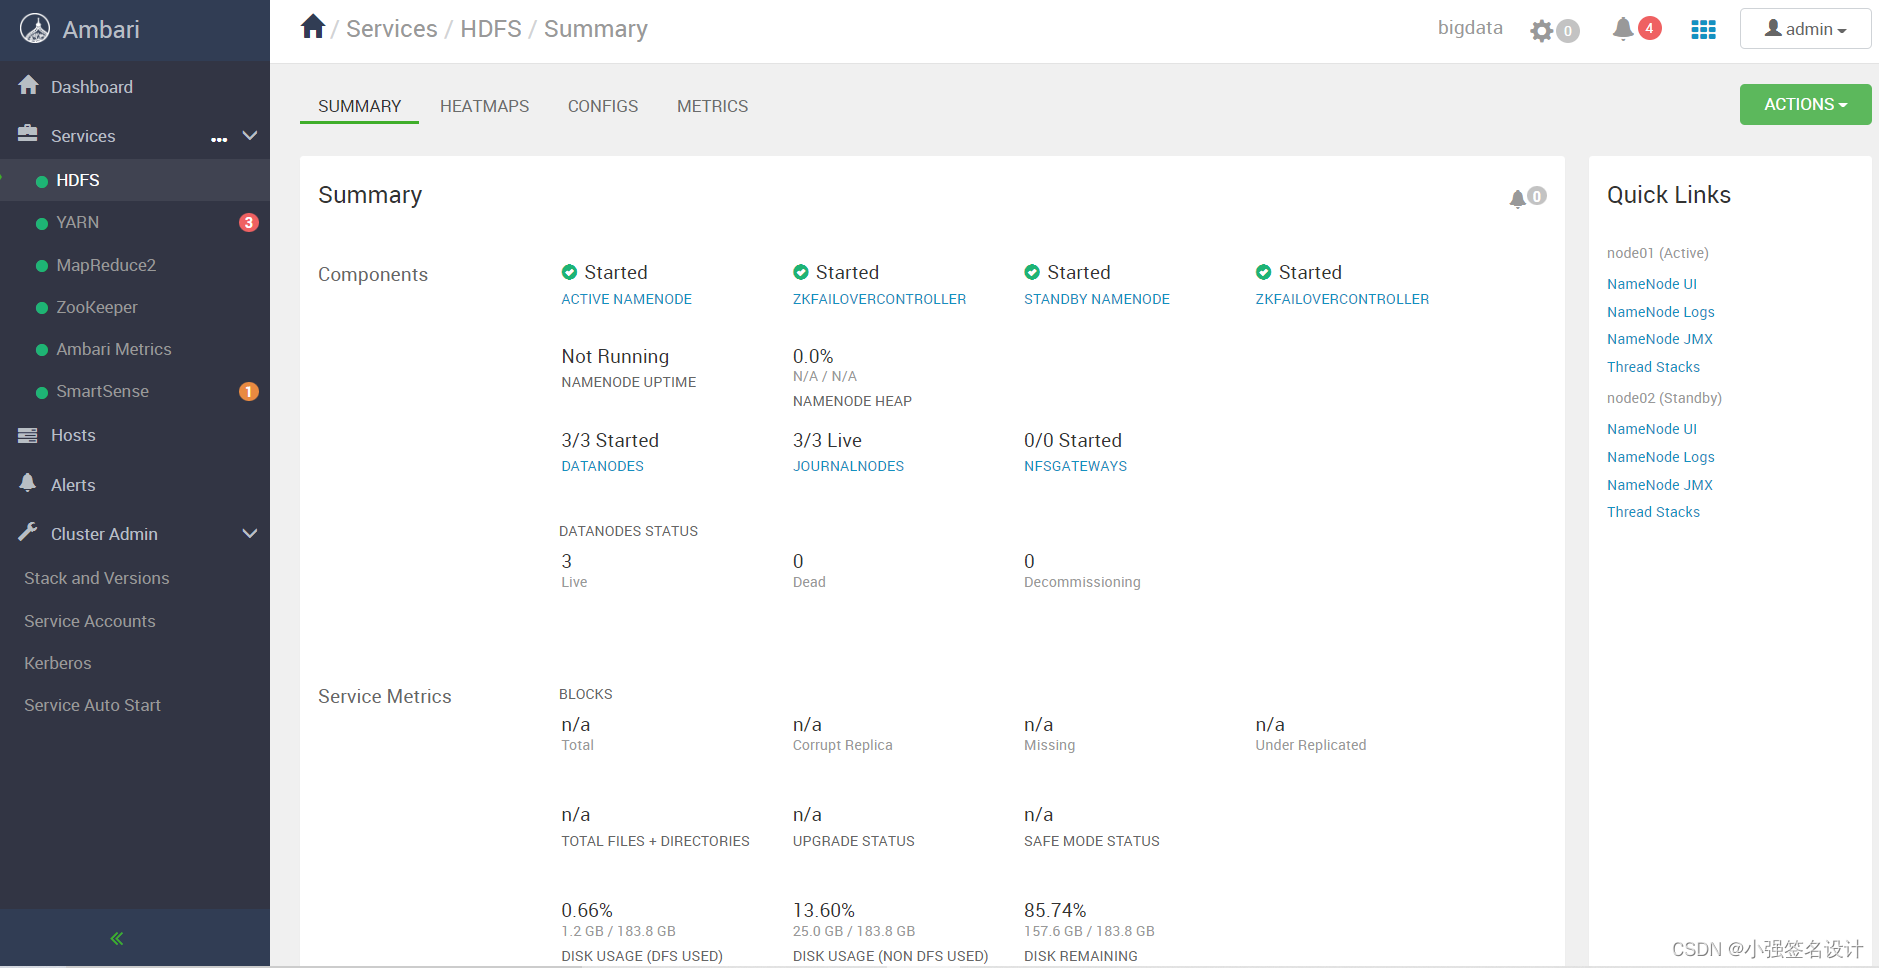
Task: Click Active NameNode started status icon
Action: 569,272
